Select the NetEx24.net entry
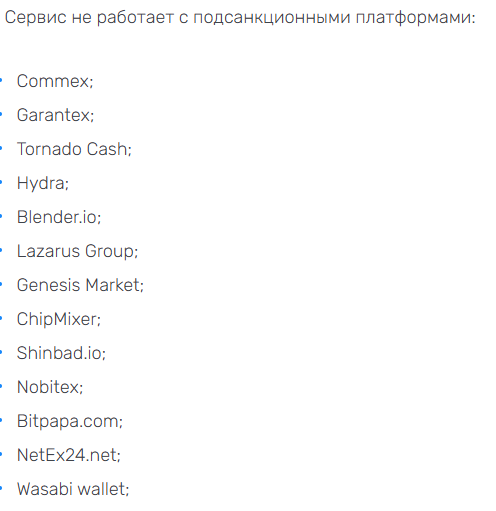Screen dimensions: 496x511 point(69,455)
